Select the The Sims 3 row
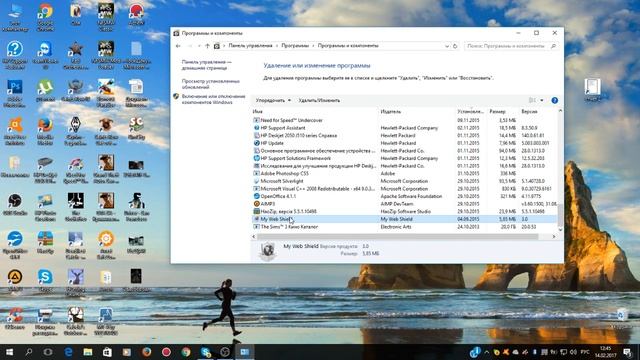The image size is (640, 360). pyautogui.click(x=404, y=227)
